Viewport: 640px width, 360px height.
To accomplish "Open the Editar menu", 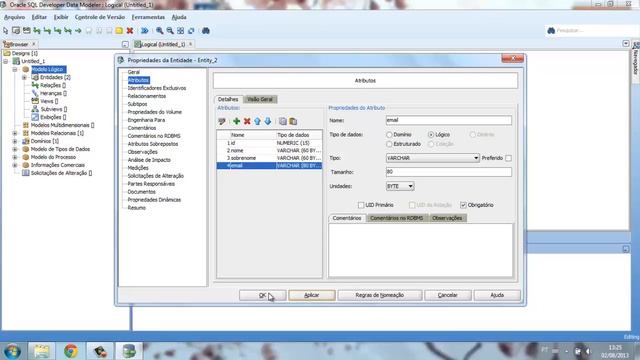I will [x=39, y=17].
